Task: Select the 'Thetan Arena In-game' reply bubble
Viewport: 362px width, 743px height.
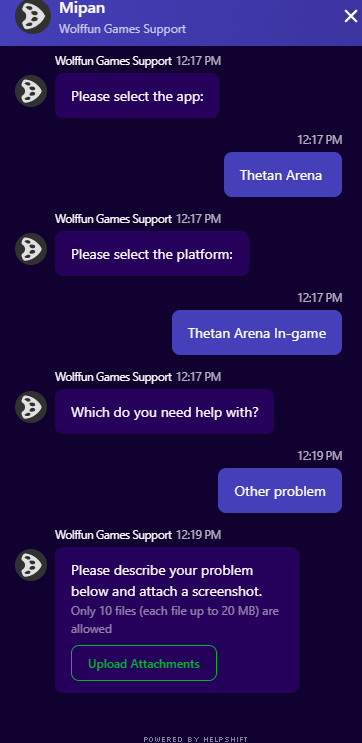Action: [x=257, y=333]
